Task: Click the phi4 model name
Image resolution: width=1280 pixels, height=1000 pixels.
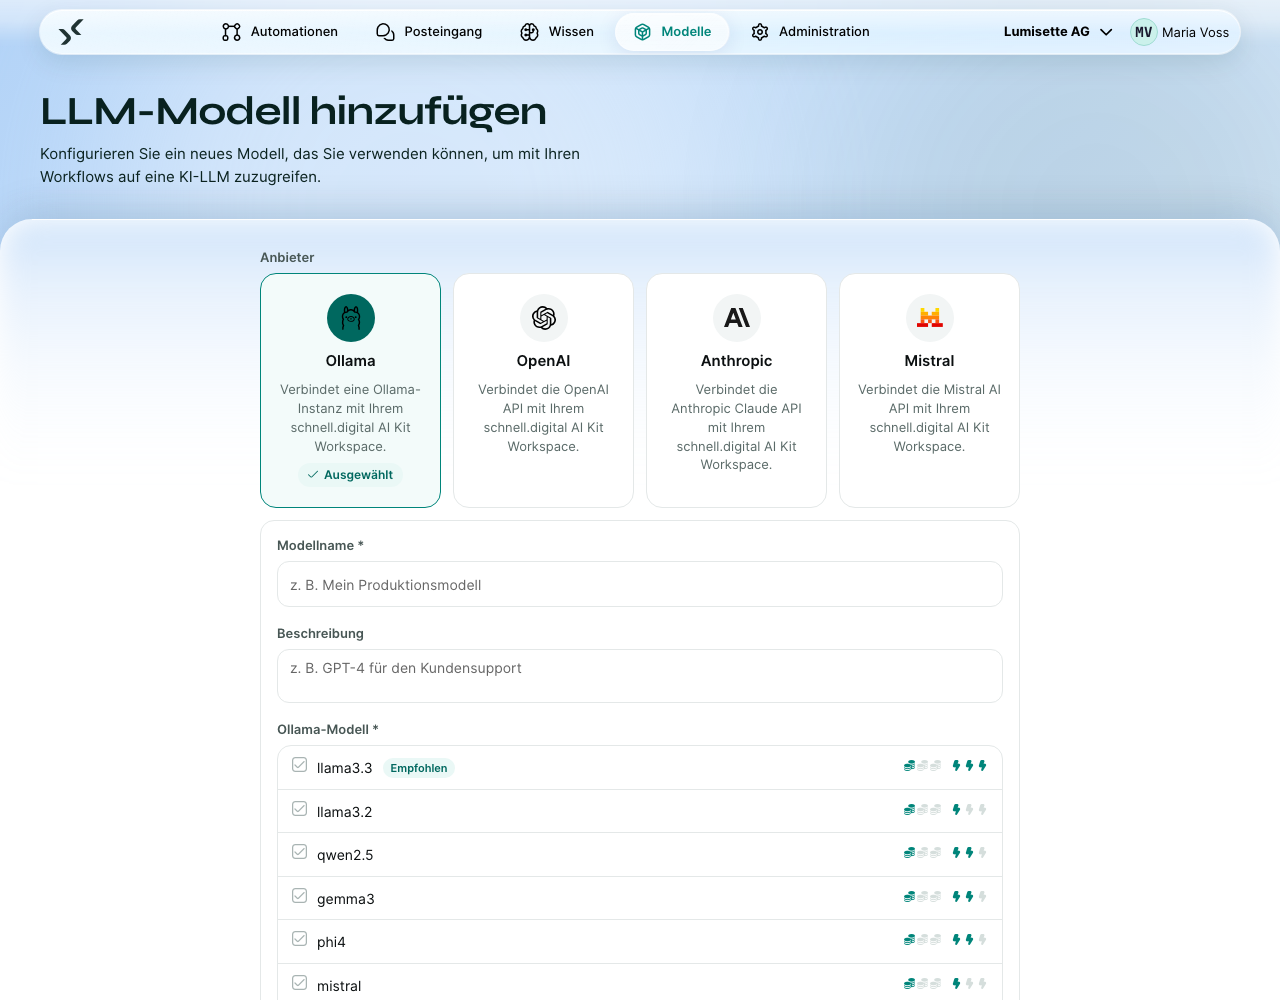Action: tap(331, 942)
